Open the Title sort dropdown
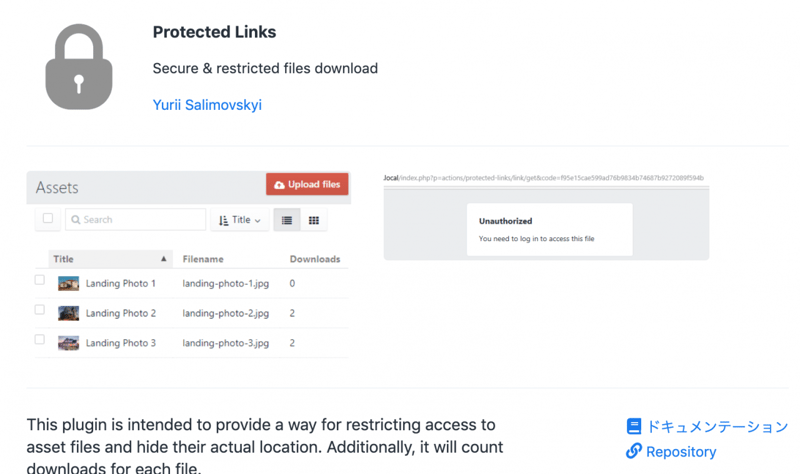800x474 pixels. tap(240, 220)
